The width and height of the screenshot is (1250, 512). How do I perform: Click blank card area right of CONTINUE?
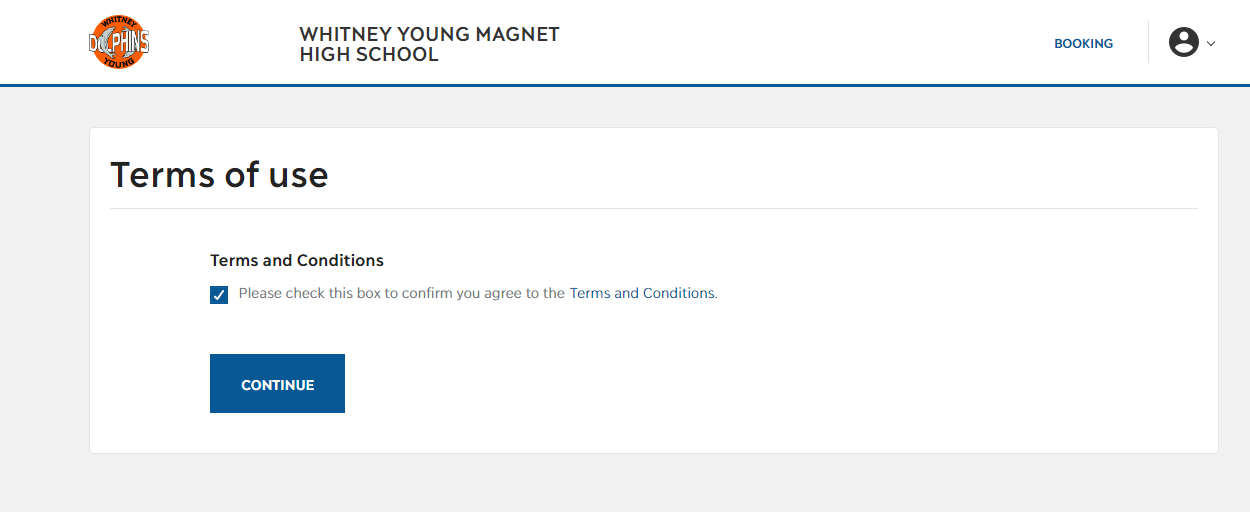(x=770, y=383)
